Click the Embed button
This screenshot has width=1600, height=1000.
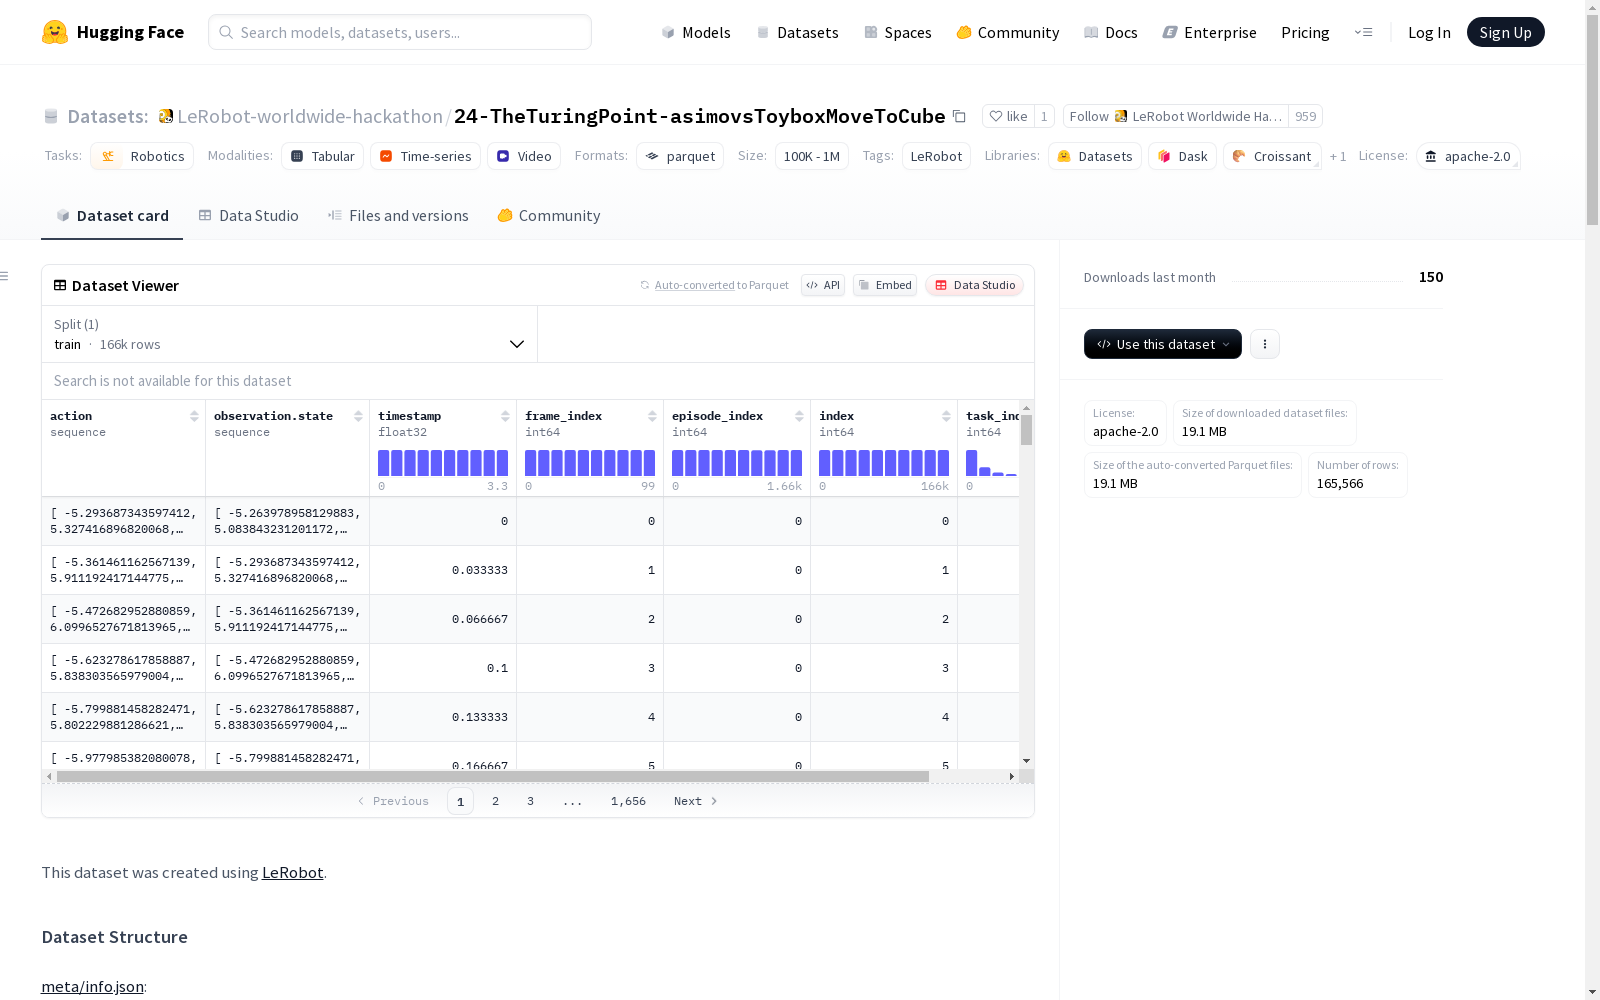tap(885, 285)
